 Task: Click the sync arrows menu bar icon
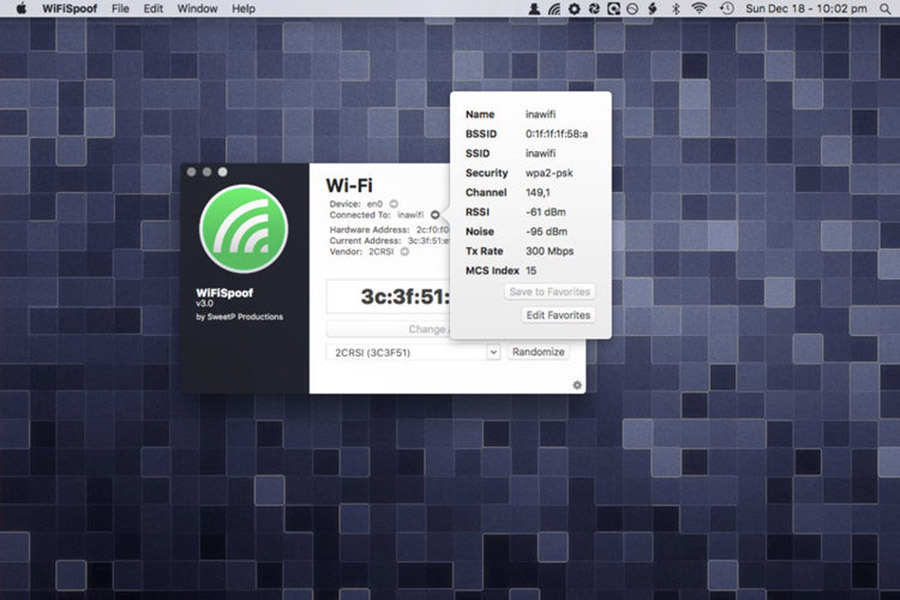pyautogui.click(x=594, y=9)
